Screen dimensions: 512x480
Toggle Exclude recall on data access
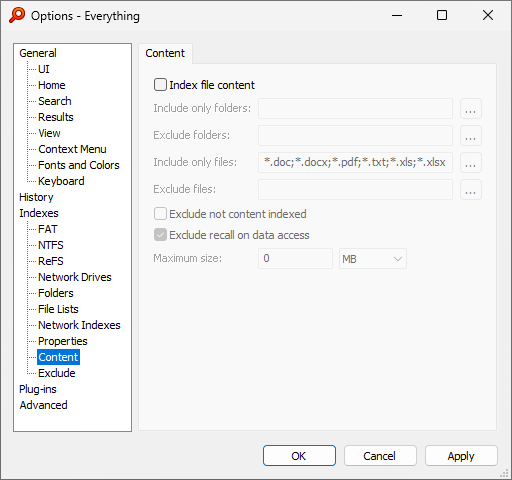tap(160, 235)
